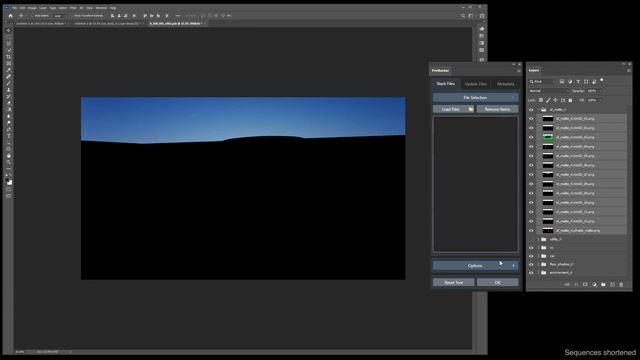Click the lock position icon in Layers
The width and height of the screenshot is (640, 360).
(556, 100)
